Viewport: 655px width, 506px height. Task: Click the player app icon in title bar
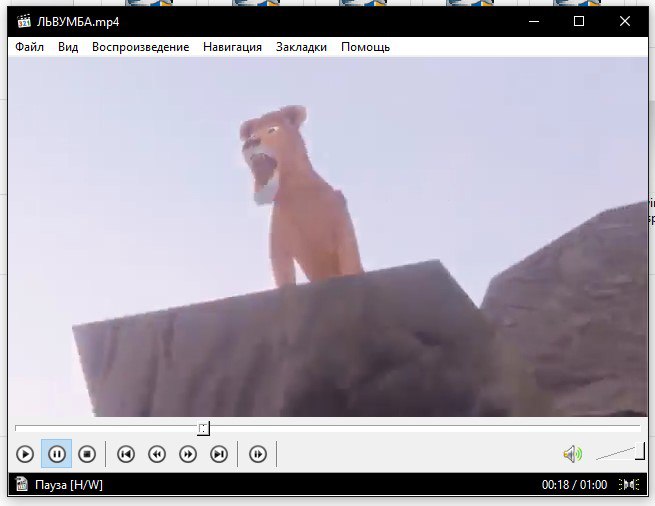coord(24,21)
